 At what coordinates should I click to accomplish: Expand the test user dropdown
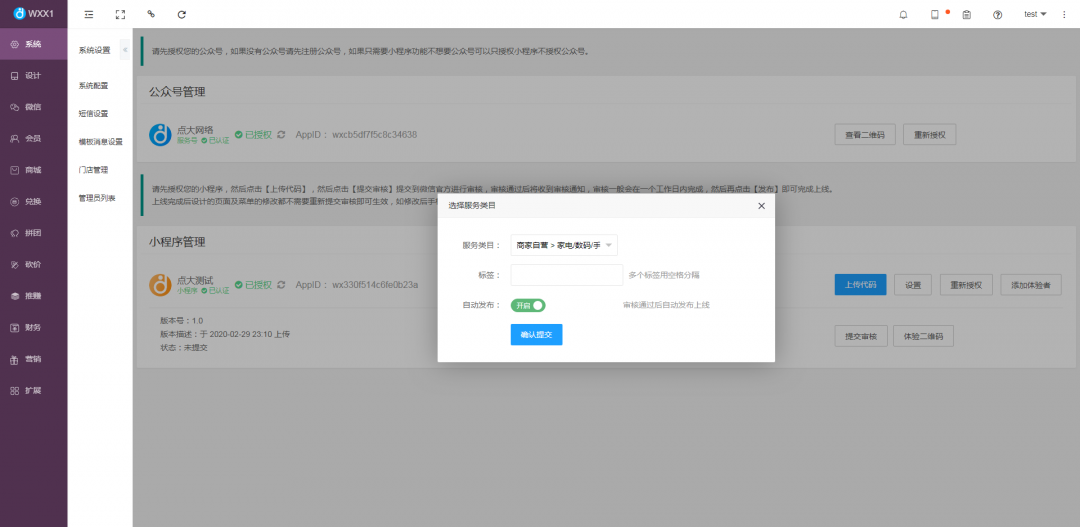click(1035, 14)
